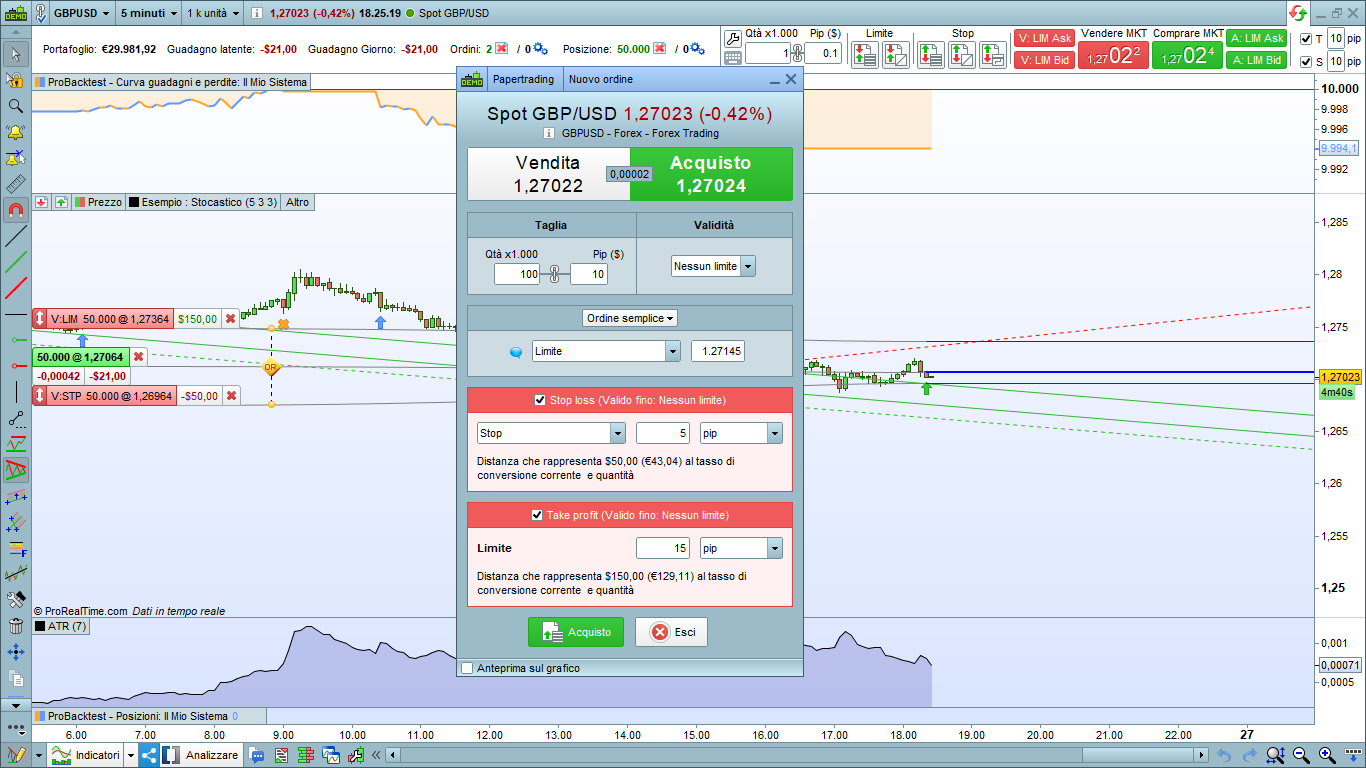Open the Stop loss pip unit dropdown
Screen dimensions: 1366x768
[741, 433]
